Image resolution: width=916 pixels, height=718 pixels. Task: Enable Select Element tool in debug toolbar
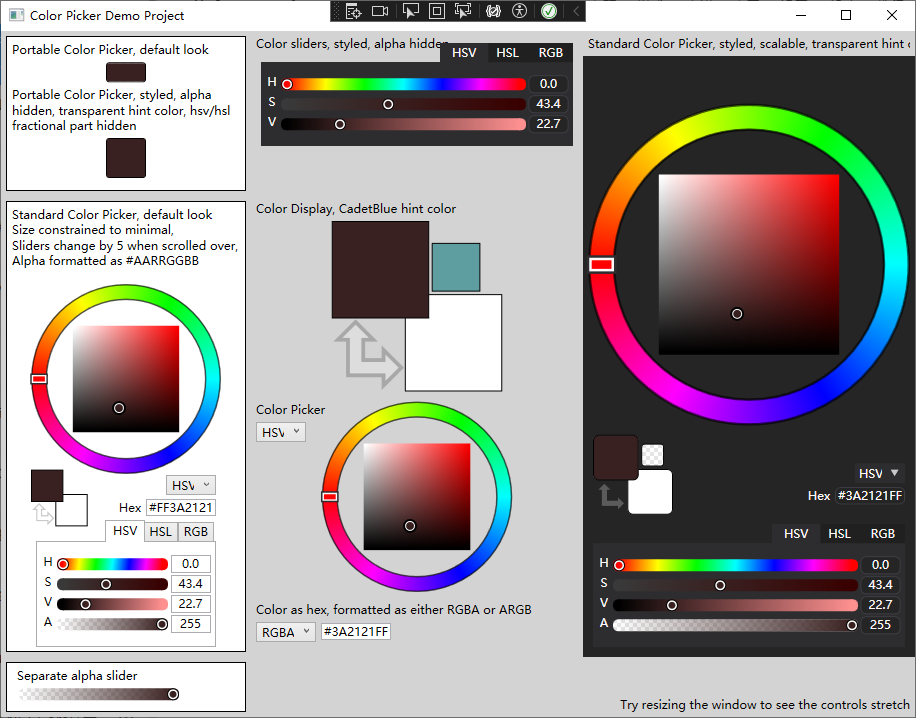coord(410,11)
